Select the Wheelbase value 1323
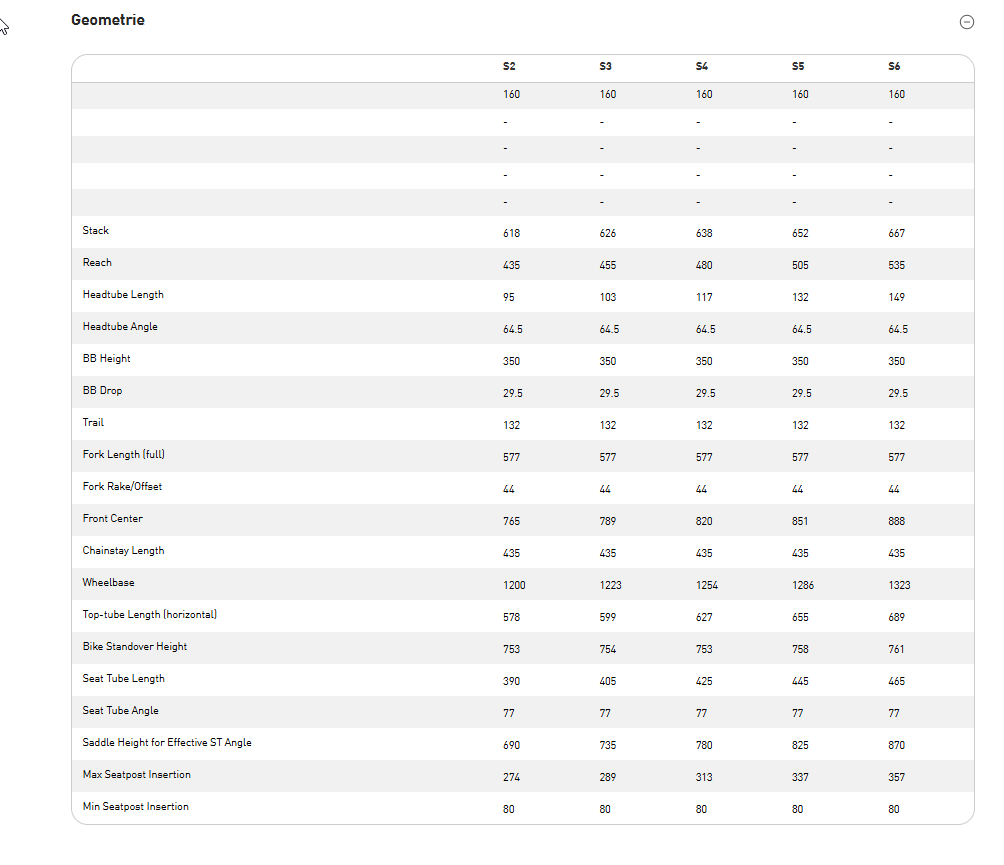This screenshot has width=1004, height=865. pos(899,586)
